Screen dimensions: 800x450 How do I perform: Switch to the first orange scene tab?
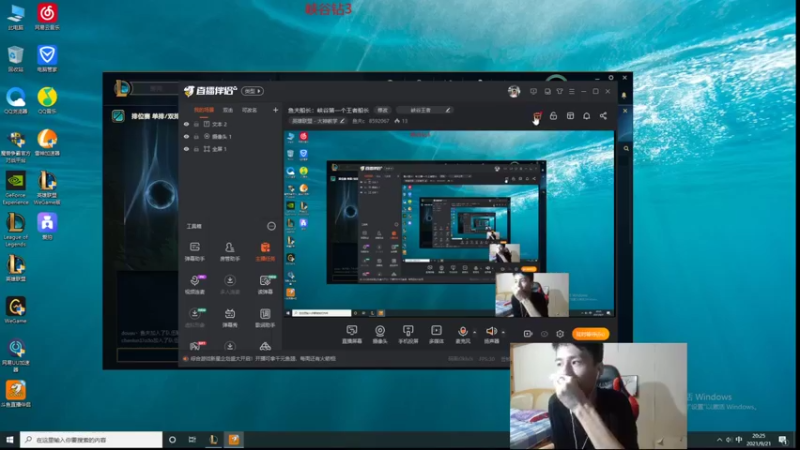pyautogui.click(x=204, y=110)
